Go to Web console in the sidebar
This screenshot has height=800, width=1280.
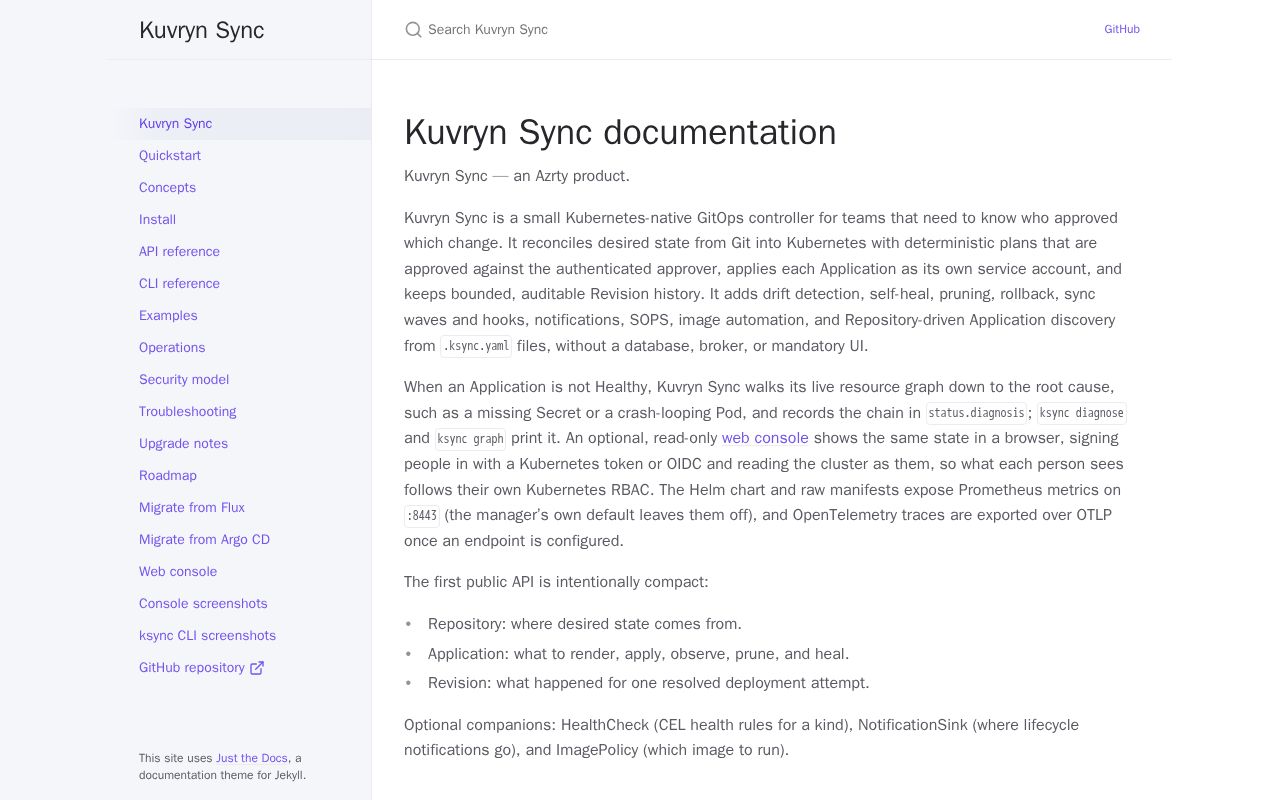tap(178, 572)
